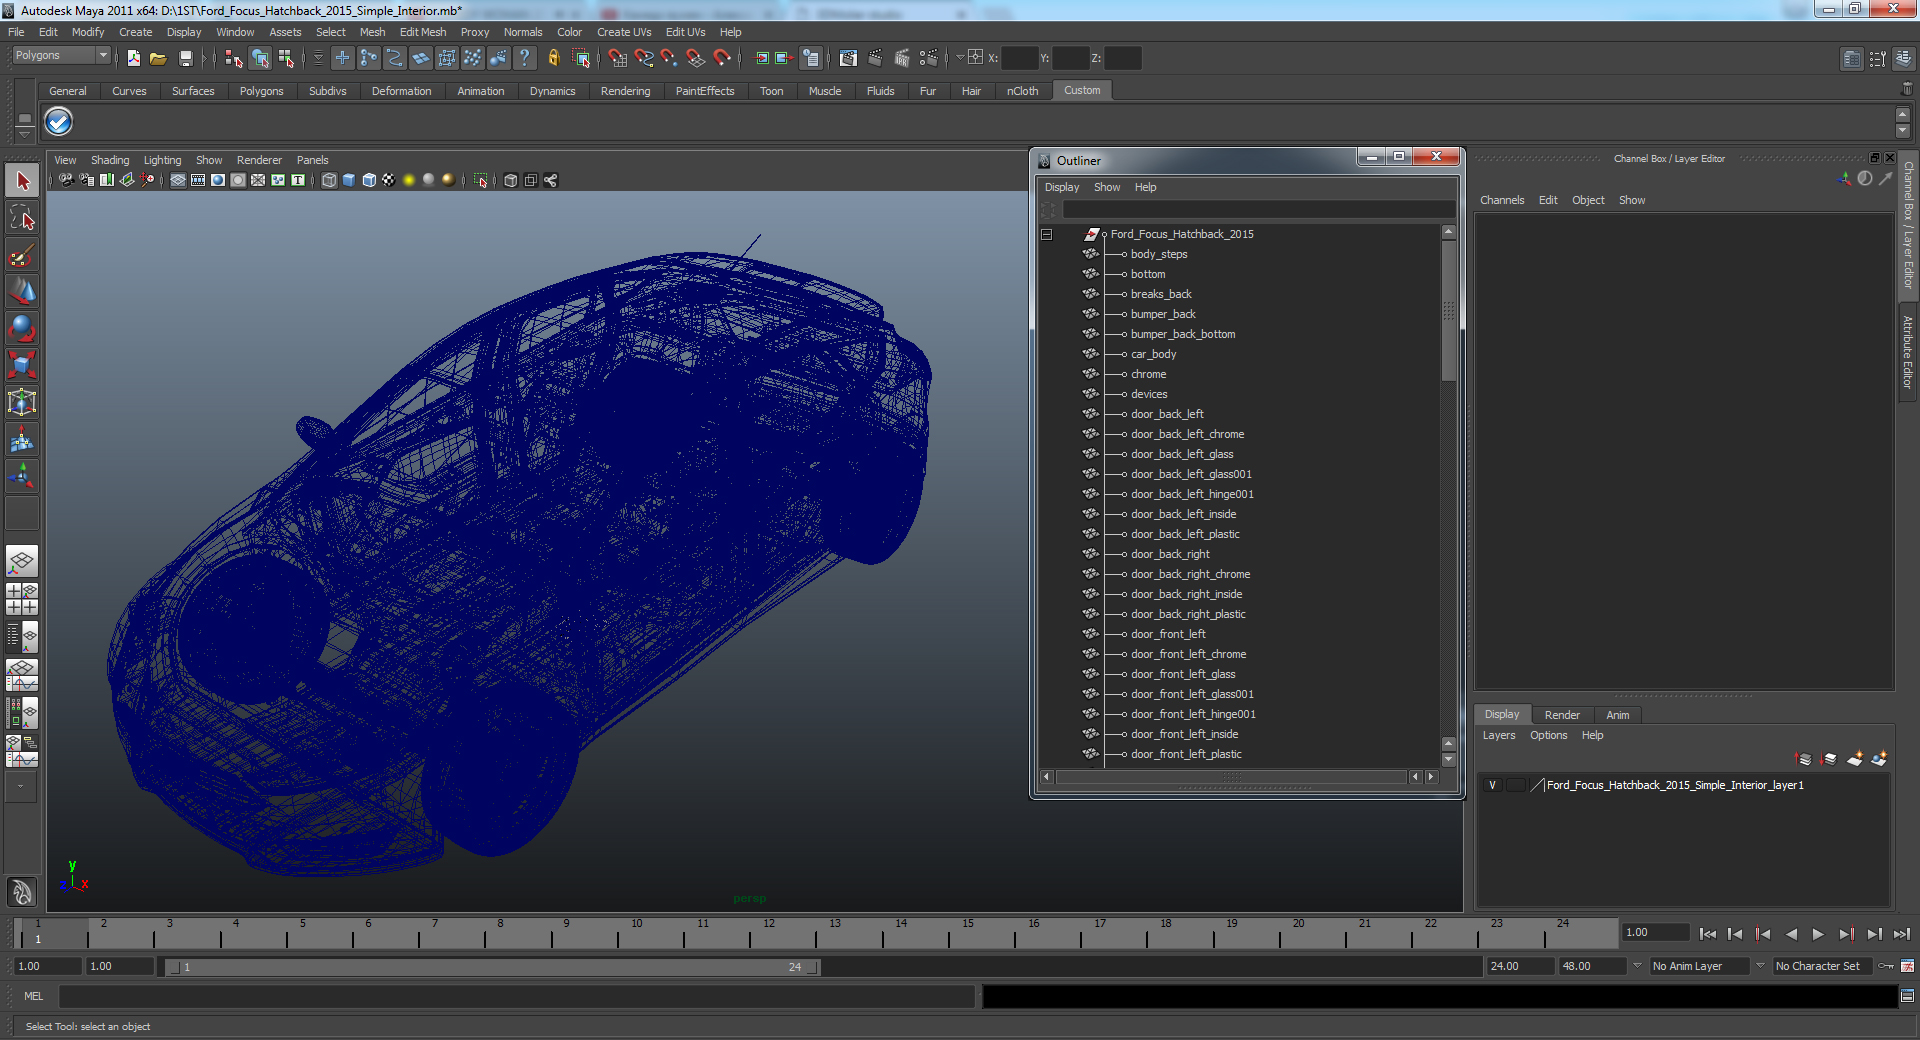Toggle resolution gate display icon

[x=218, y=180]
